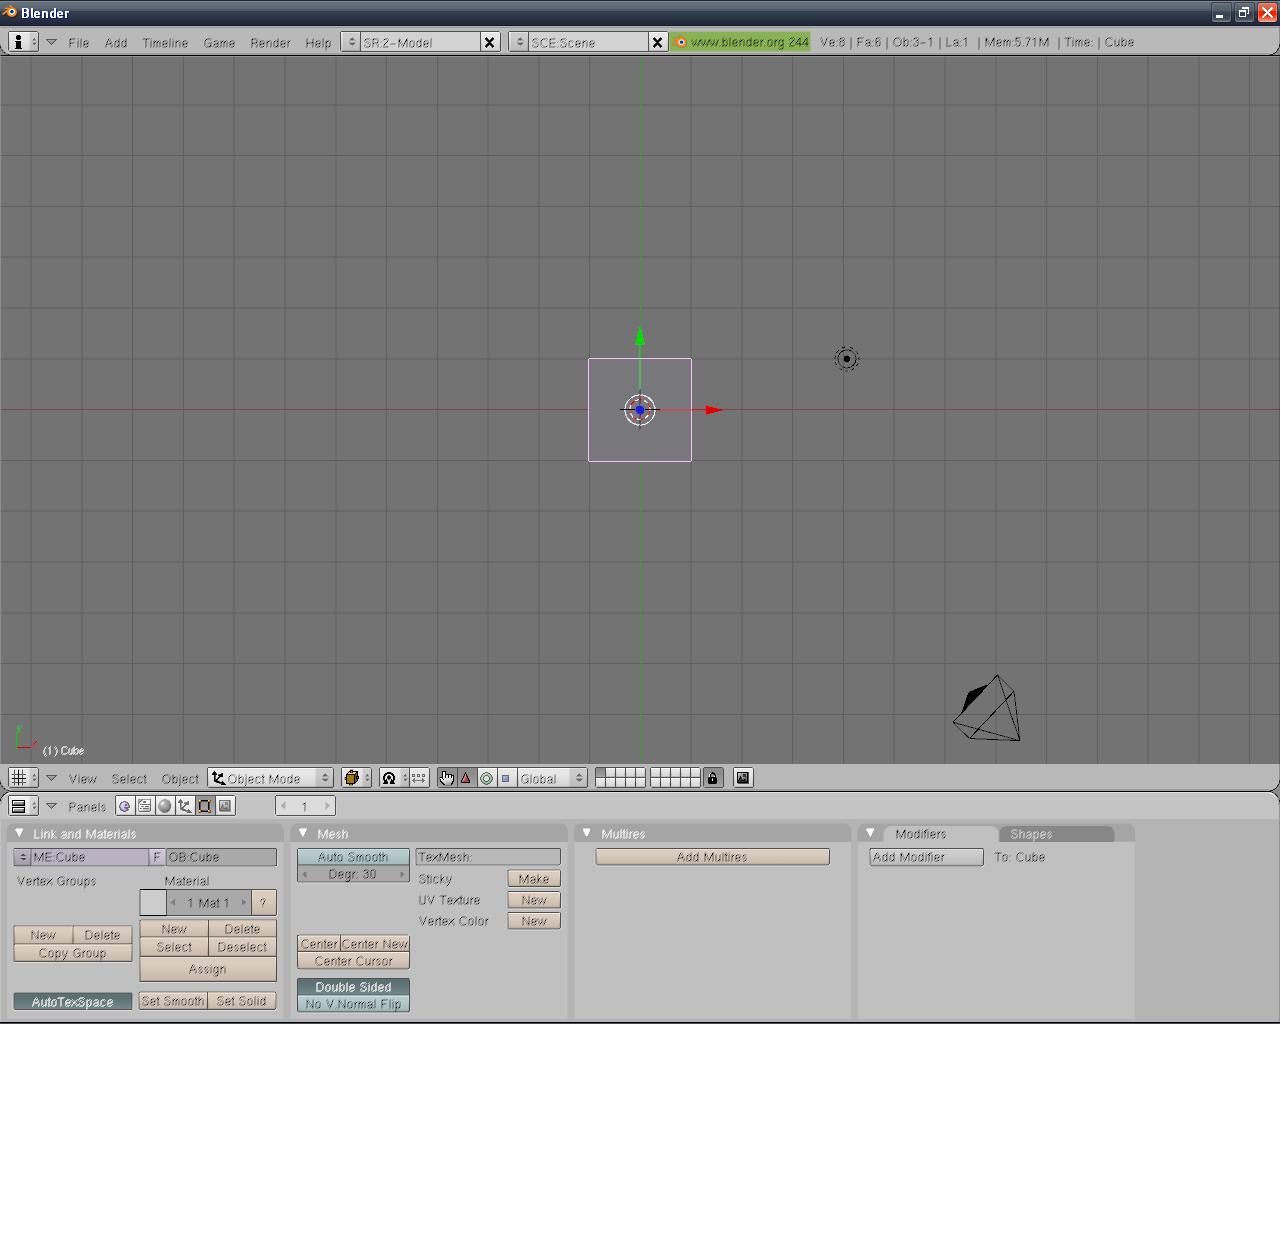Switch to the Shapes tab
This screenshot has height=1251, width=1281.
1031,834
